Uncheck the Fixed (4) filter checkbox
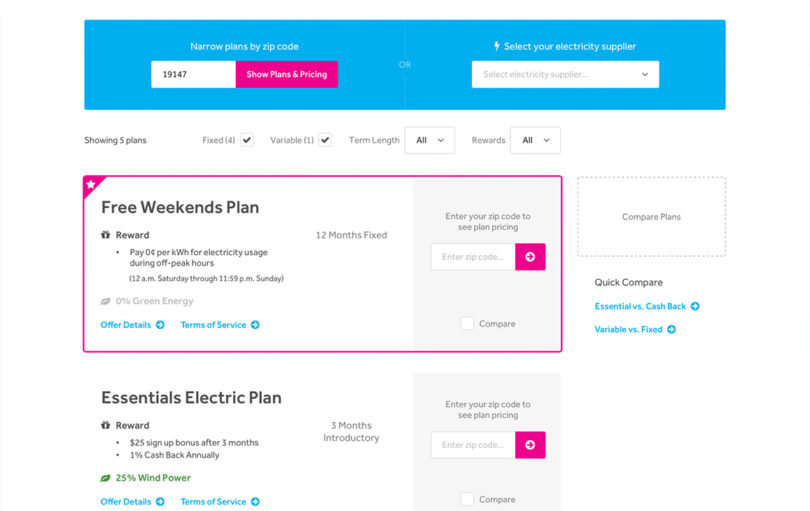Image resolution: width=810 pixels, height=511 pixels. click(x=247, y=140)
